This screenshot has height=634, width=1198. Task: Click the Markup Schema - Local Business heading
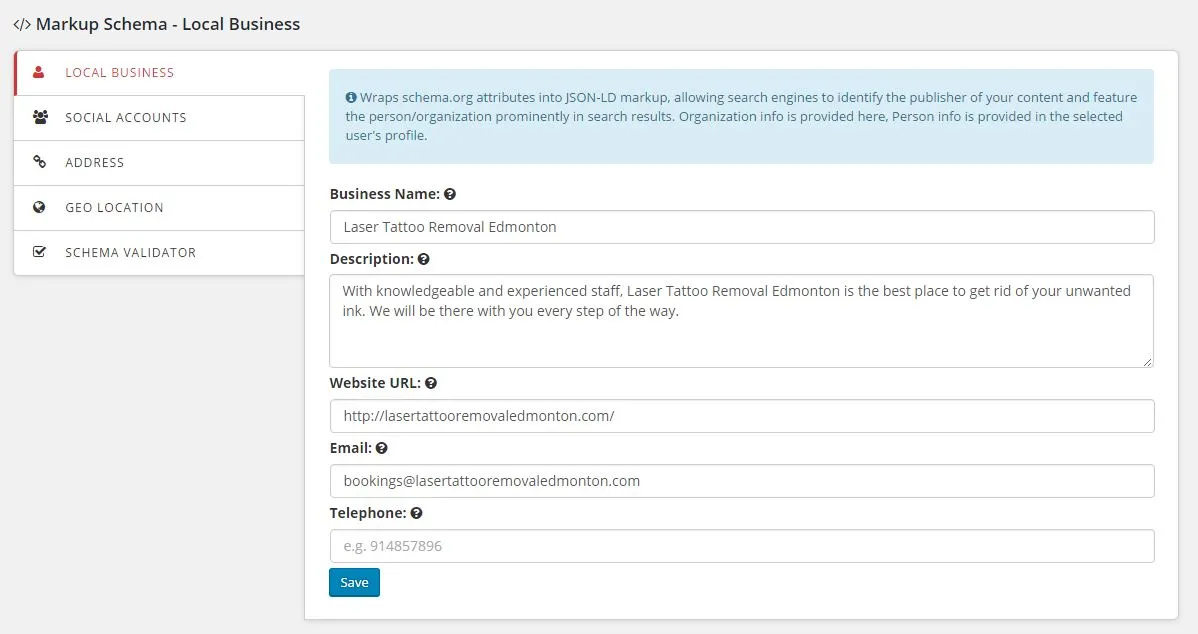[168, 24]
